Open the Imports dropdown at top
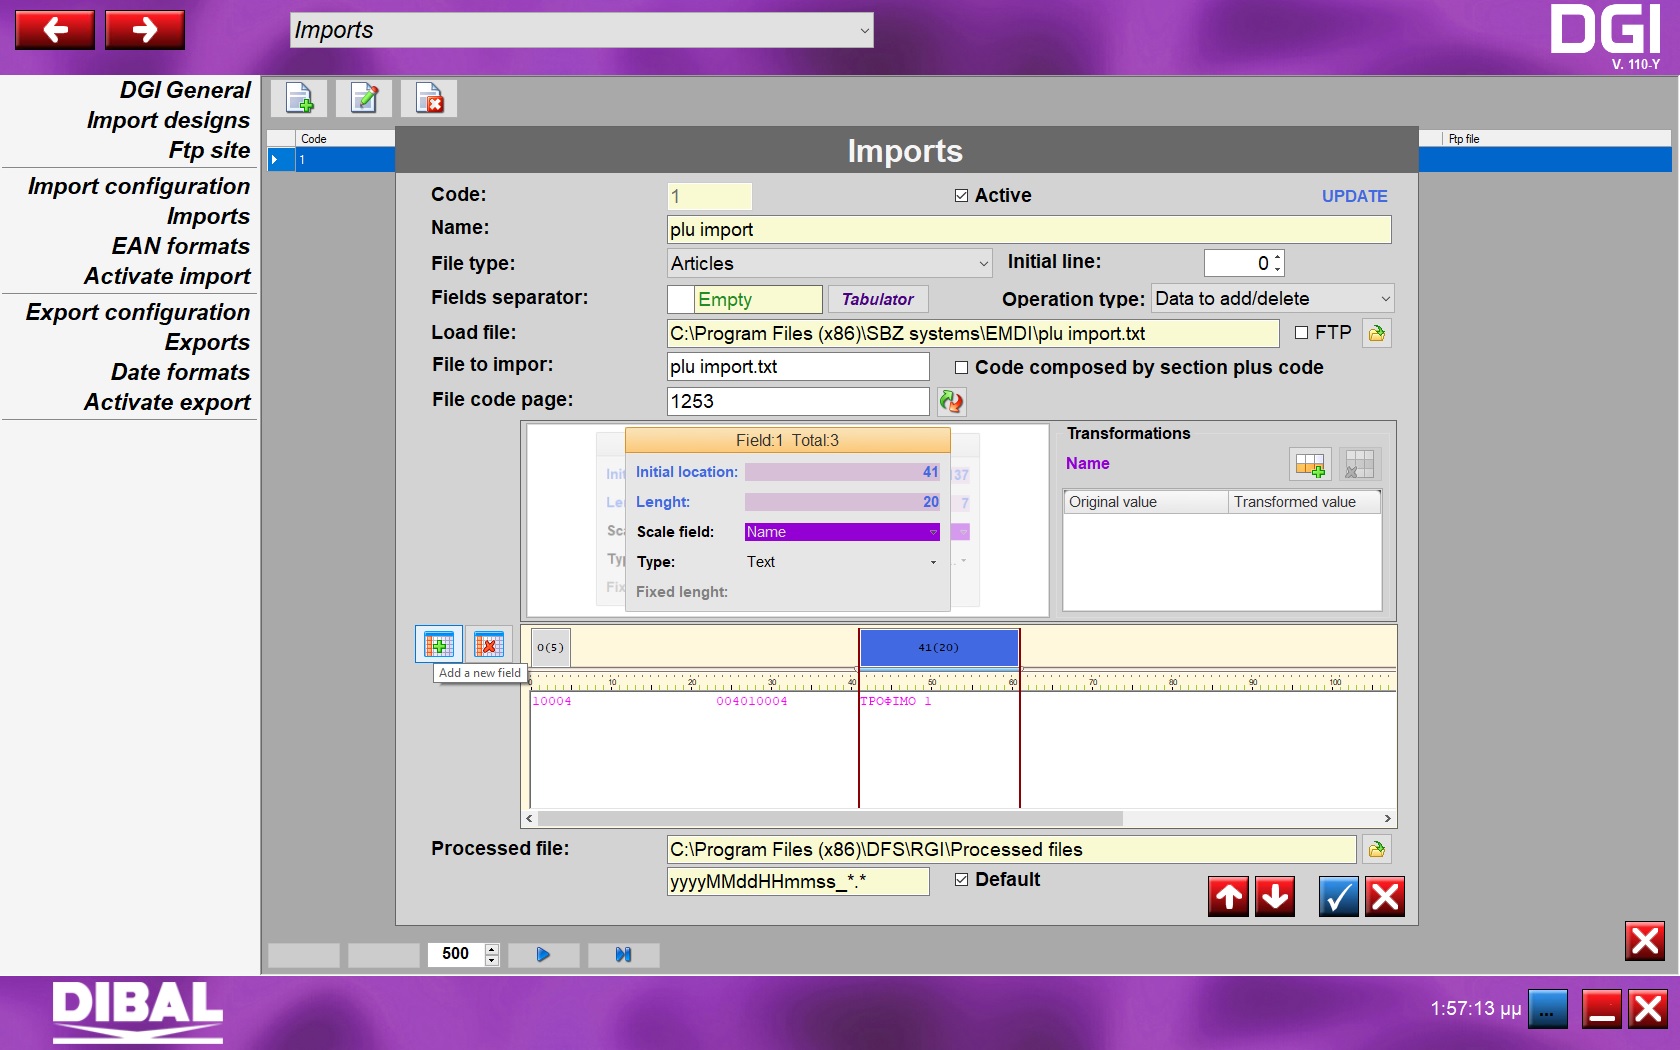This screenshot has height=1050, width=1680. (582, 30)
